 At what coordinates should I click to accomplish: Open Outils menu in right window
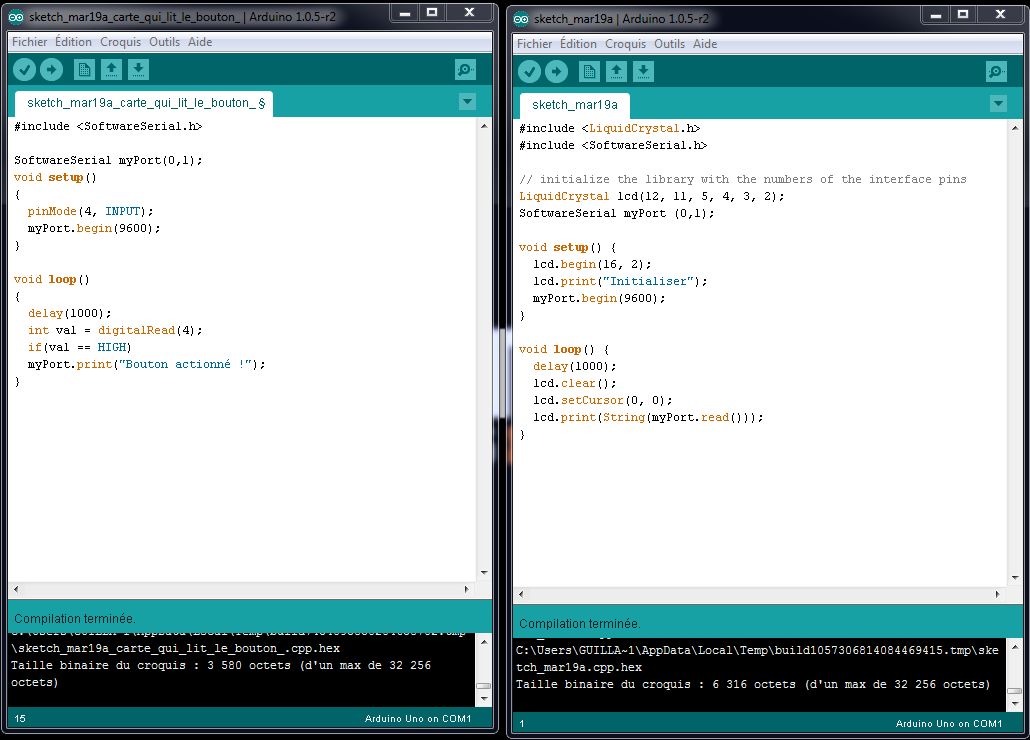point(669,44)
